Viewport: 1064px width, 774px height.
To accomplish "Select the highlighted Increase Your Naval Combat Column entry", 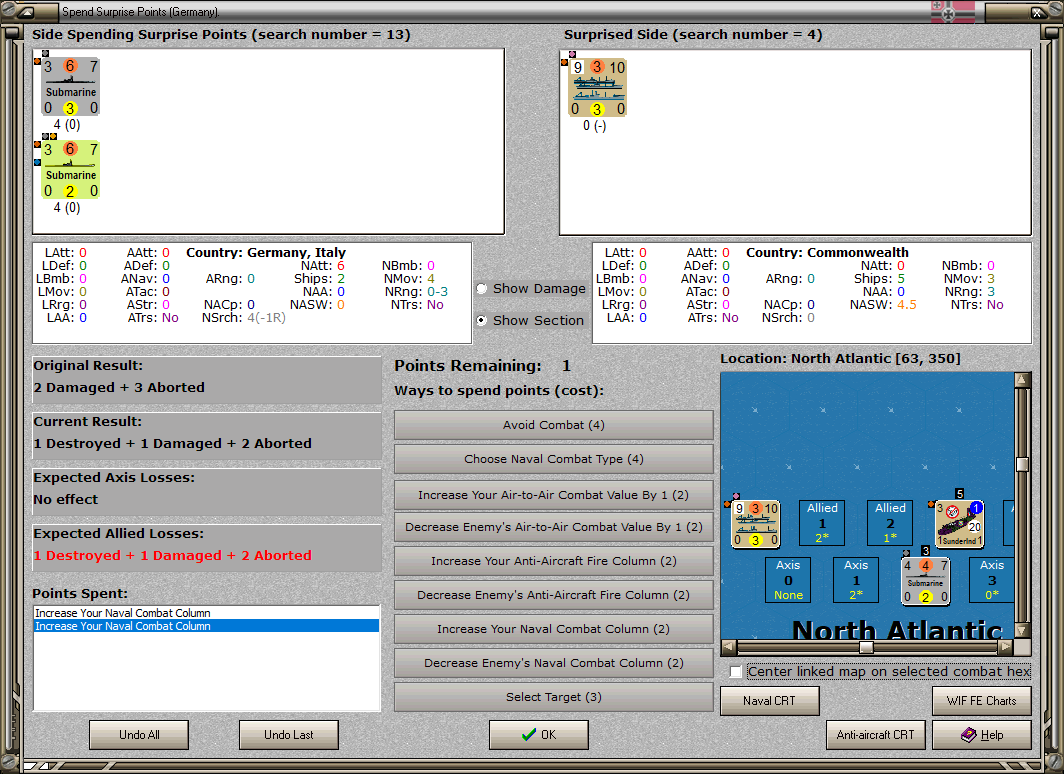I will coord(206,626).
